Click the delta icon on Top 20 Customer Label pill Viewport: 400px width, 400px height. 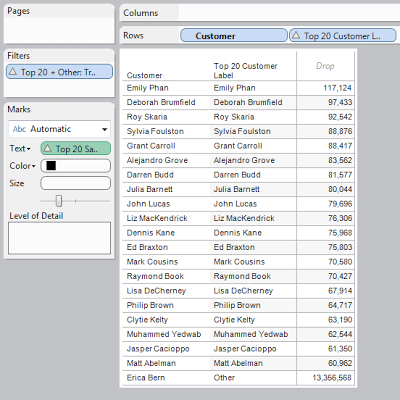[296, 35]
